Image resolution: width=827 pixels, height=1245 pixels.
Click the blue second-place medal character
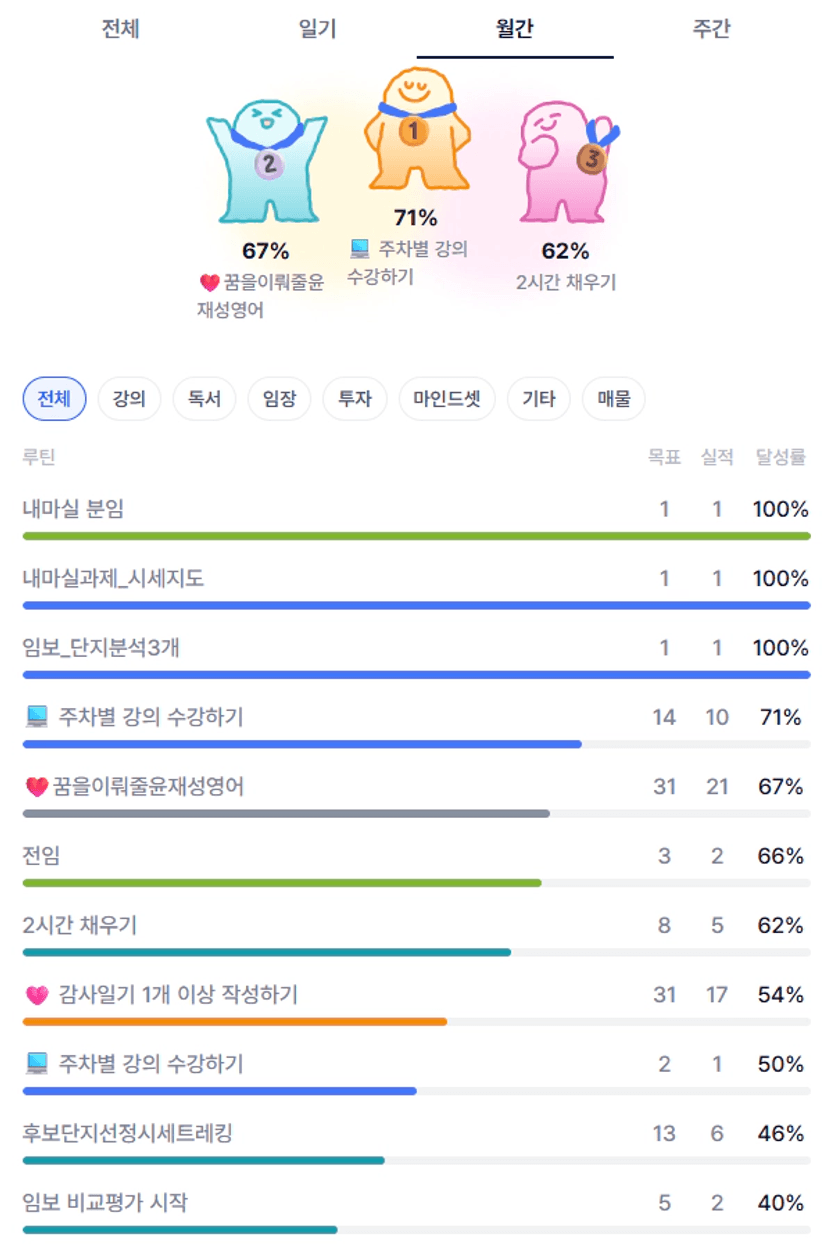pyautogui.click(x=267, y=160)
